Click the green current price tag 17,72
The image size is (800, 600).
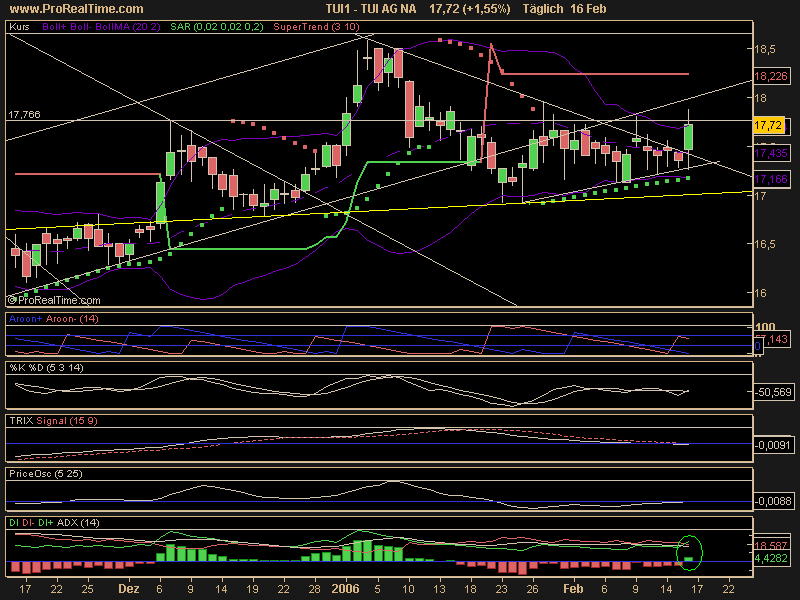pos(767,125)
